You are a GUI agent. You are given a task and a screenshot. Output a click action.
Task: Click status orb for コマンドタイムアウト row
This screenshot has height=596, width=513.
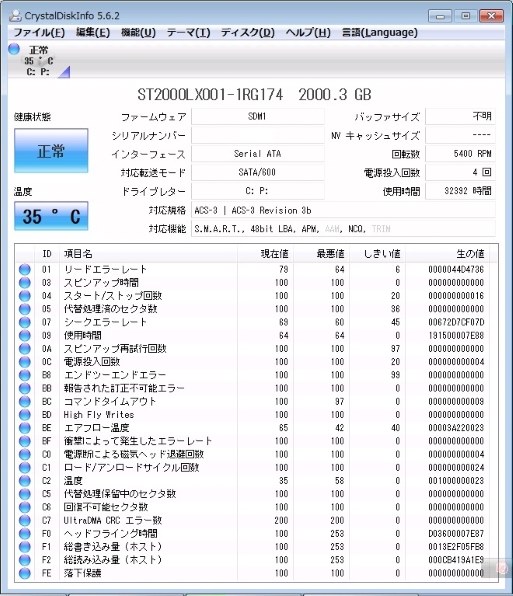(25, 401)
